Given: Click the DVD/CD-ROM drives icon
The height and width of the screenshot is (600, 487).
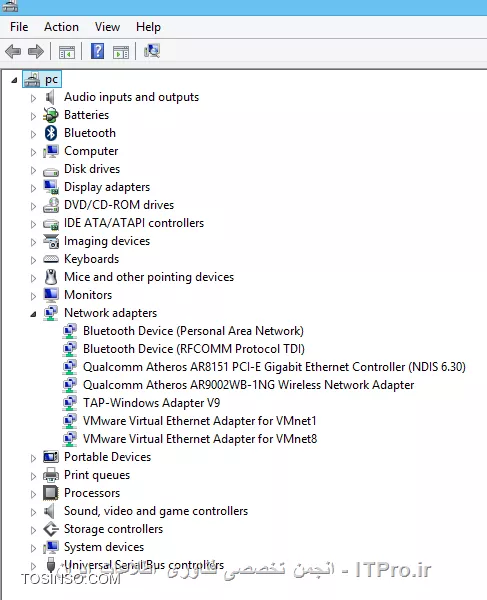Looking at the screenshot, I should tap(51, 205).
